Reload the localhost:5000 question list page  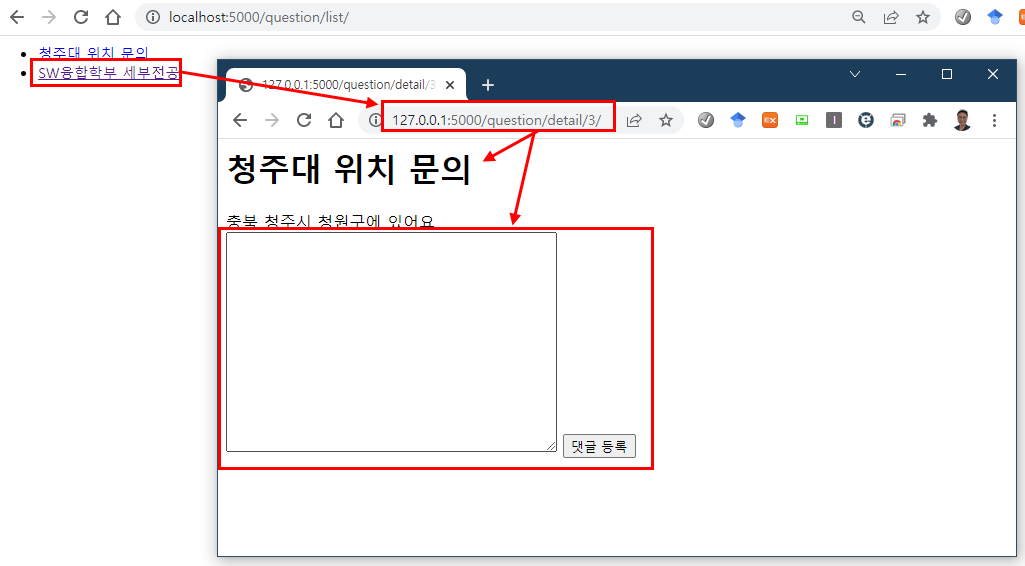point(80,17)
